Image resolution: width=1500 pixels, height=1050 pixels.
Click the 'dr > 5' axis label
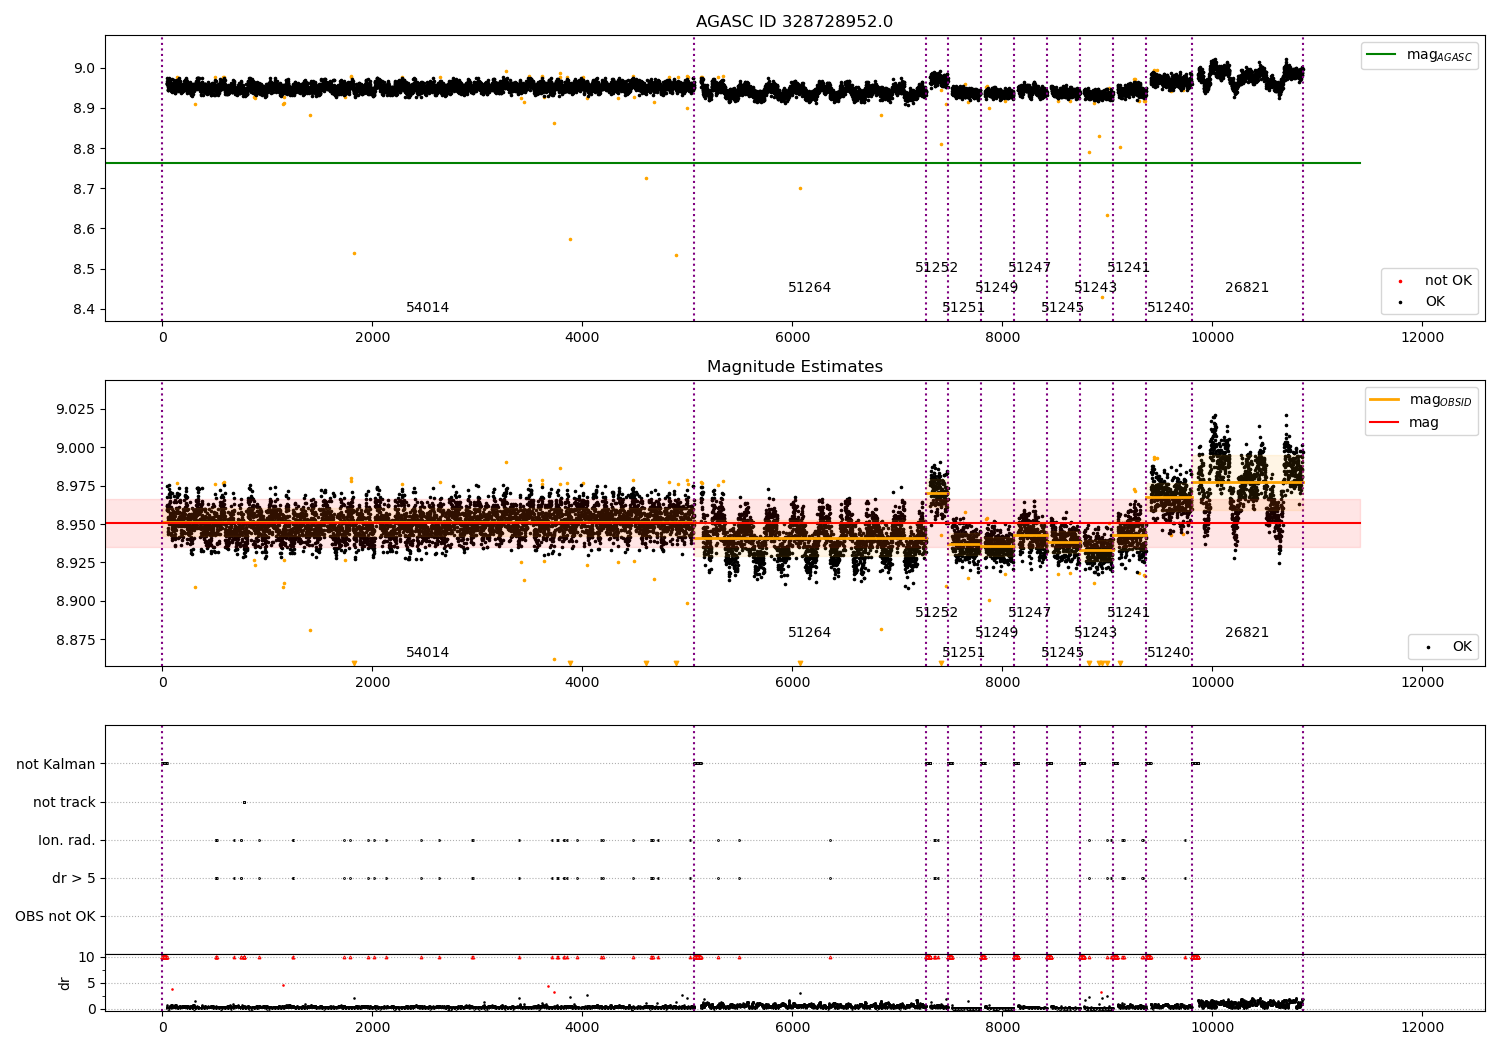click(74, 878)
